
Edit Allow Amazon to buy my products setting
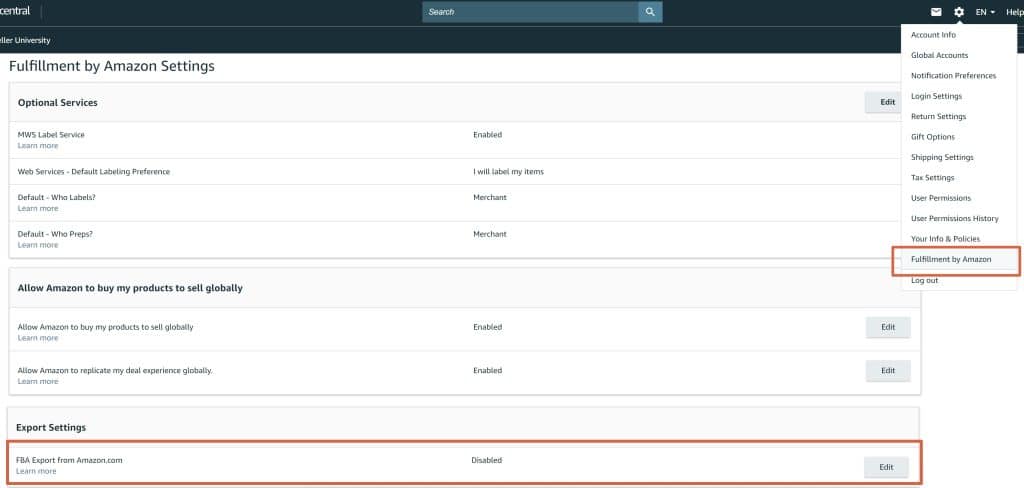tap(888, 327)
